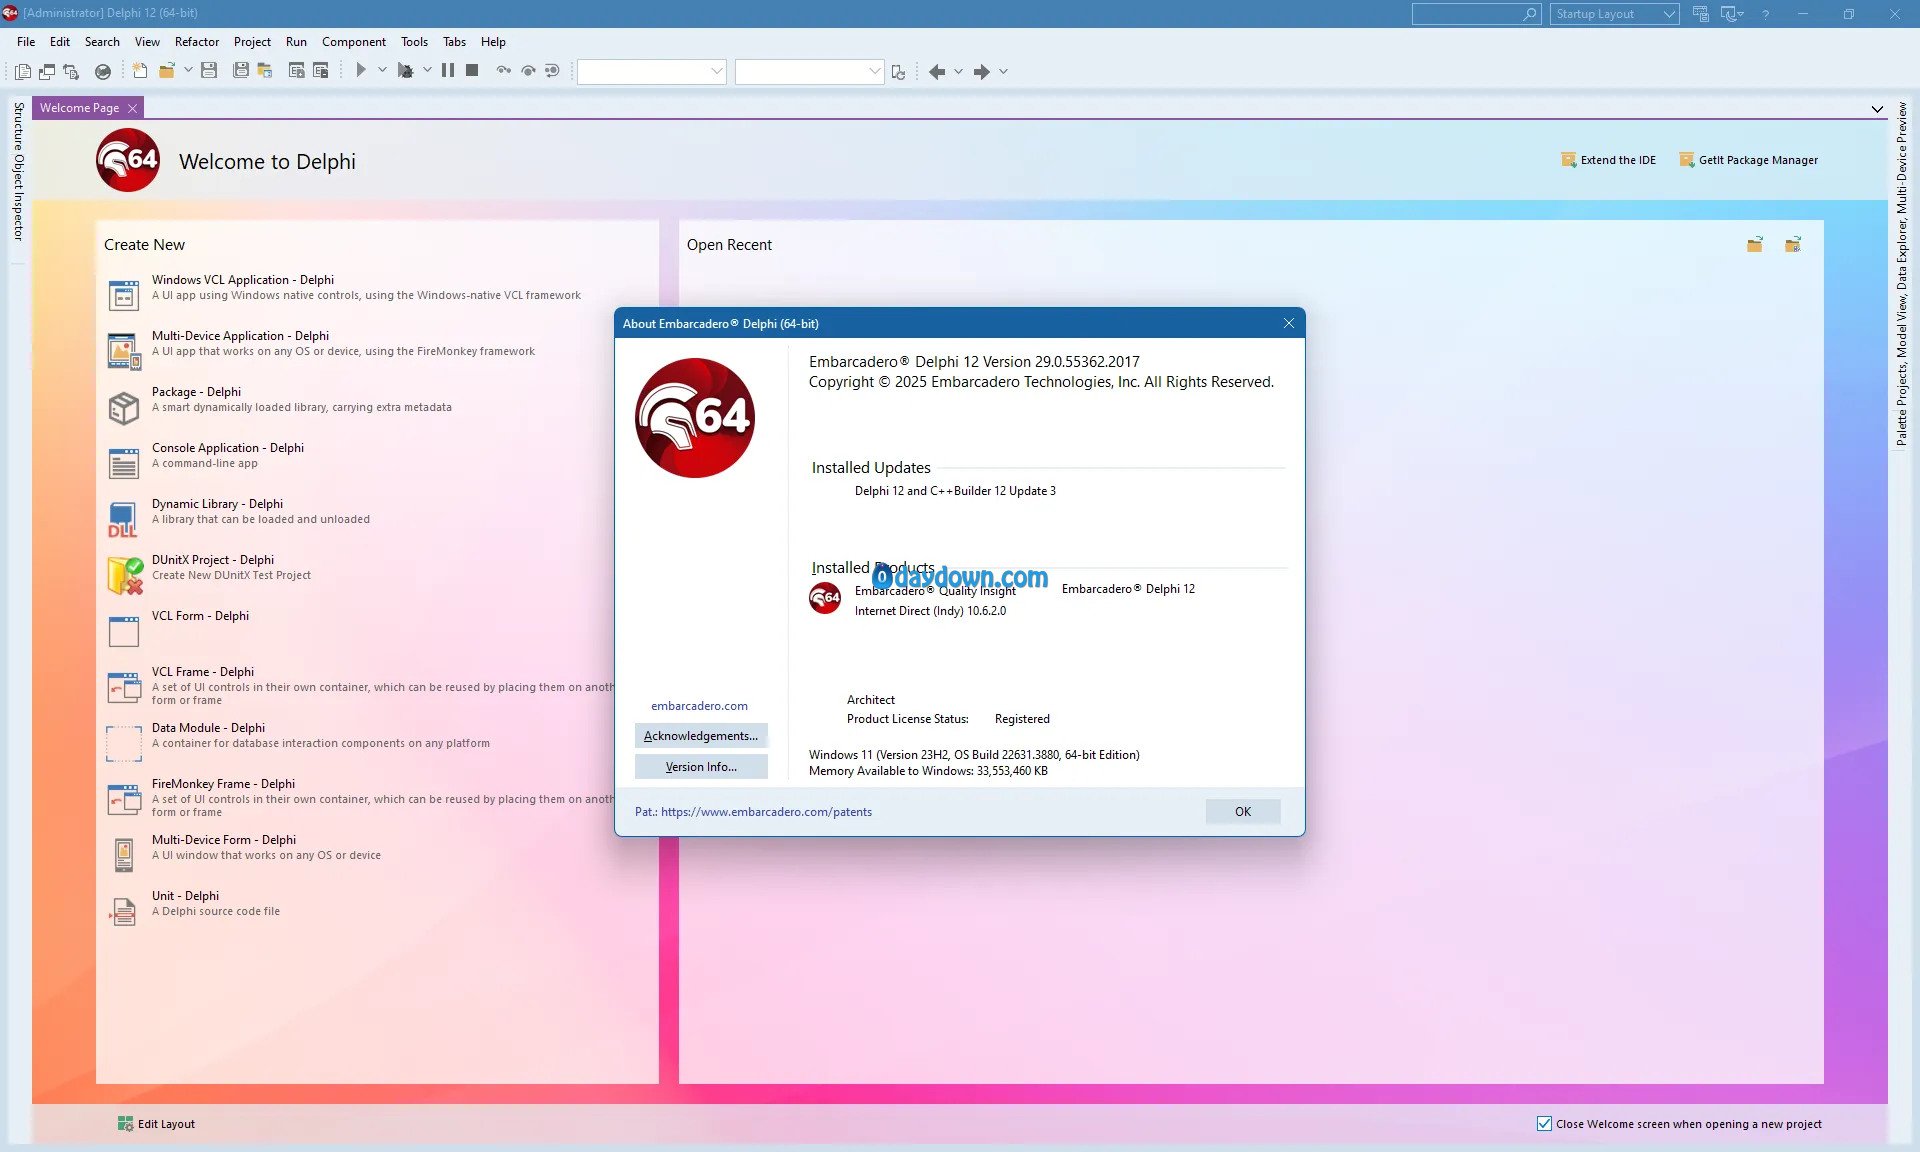Expand the Open toolbar dropdown arrow
1920x1152 pixels.
188,71
